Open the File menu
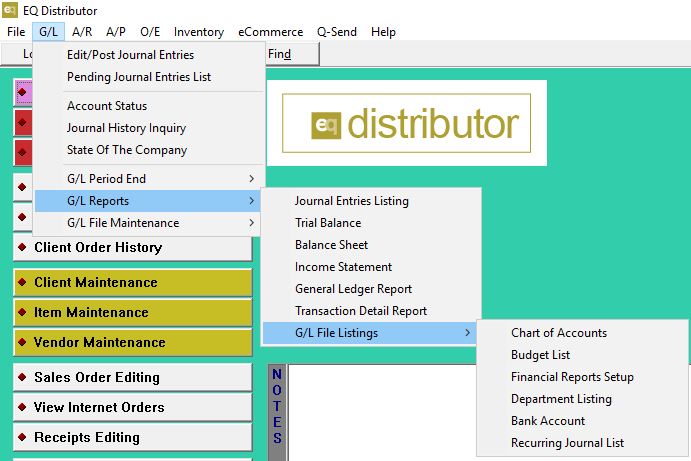Image resolution: width=691 pixels, height=461 pixels. click(x=16, y=32)
